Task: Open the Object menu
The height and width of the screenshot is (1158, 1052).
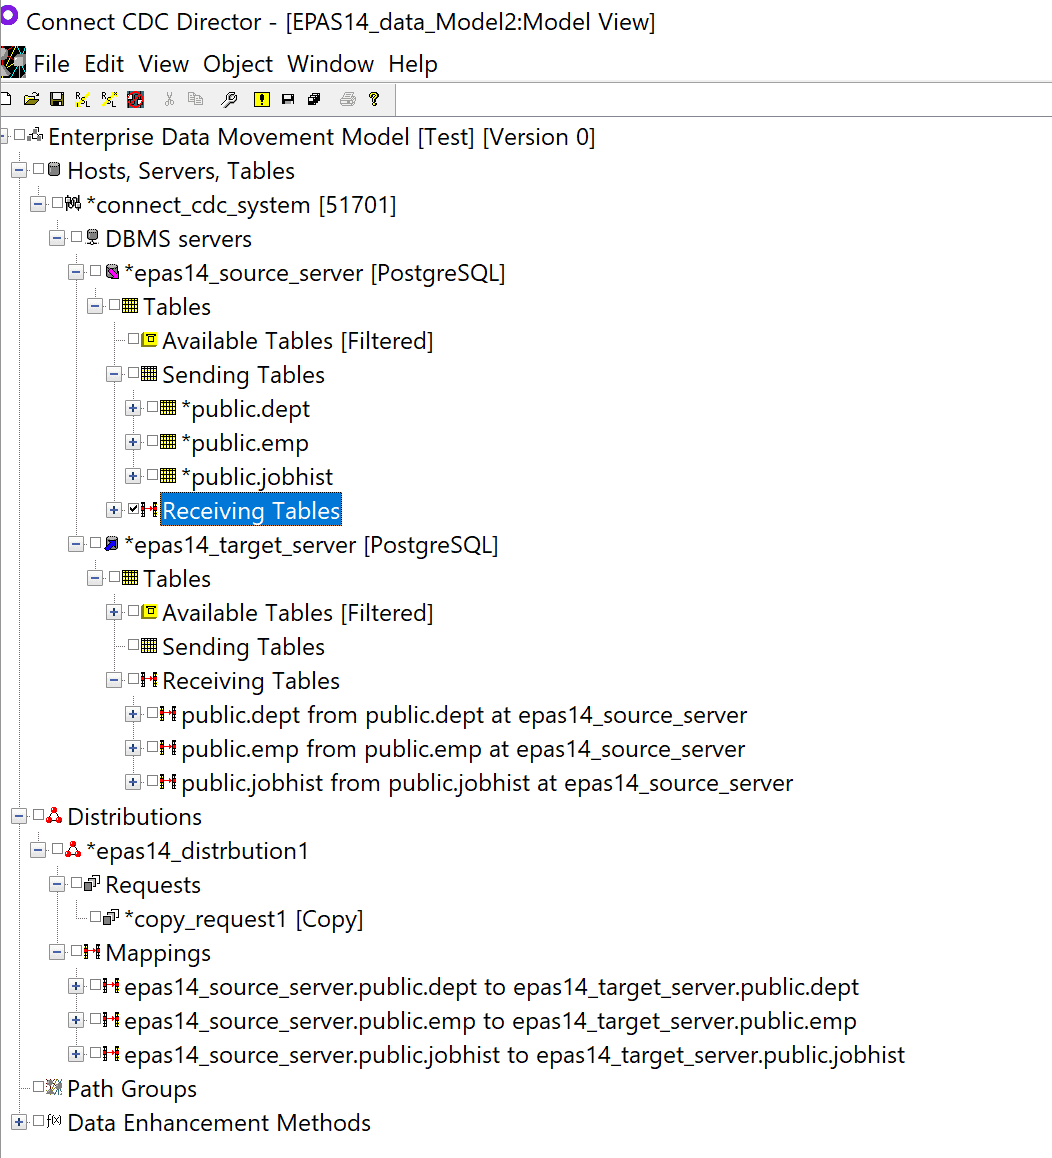Action: pos(237,64)
